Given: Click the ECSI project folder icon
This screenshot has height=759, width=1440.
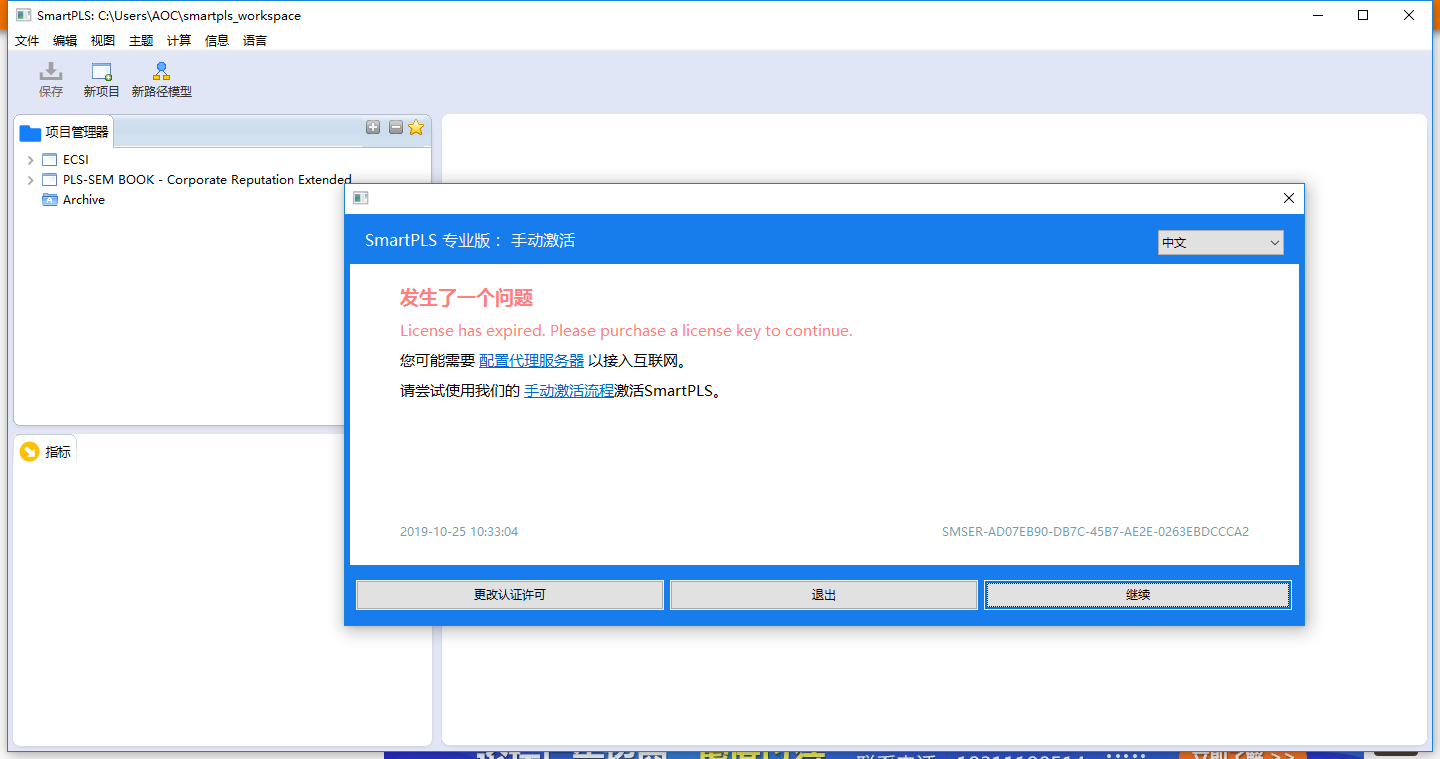Looking at the screenshot, I should (50, 160).
